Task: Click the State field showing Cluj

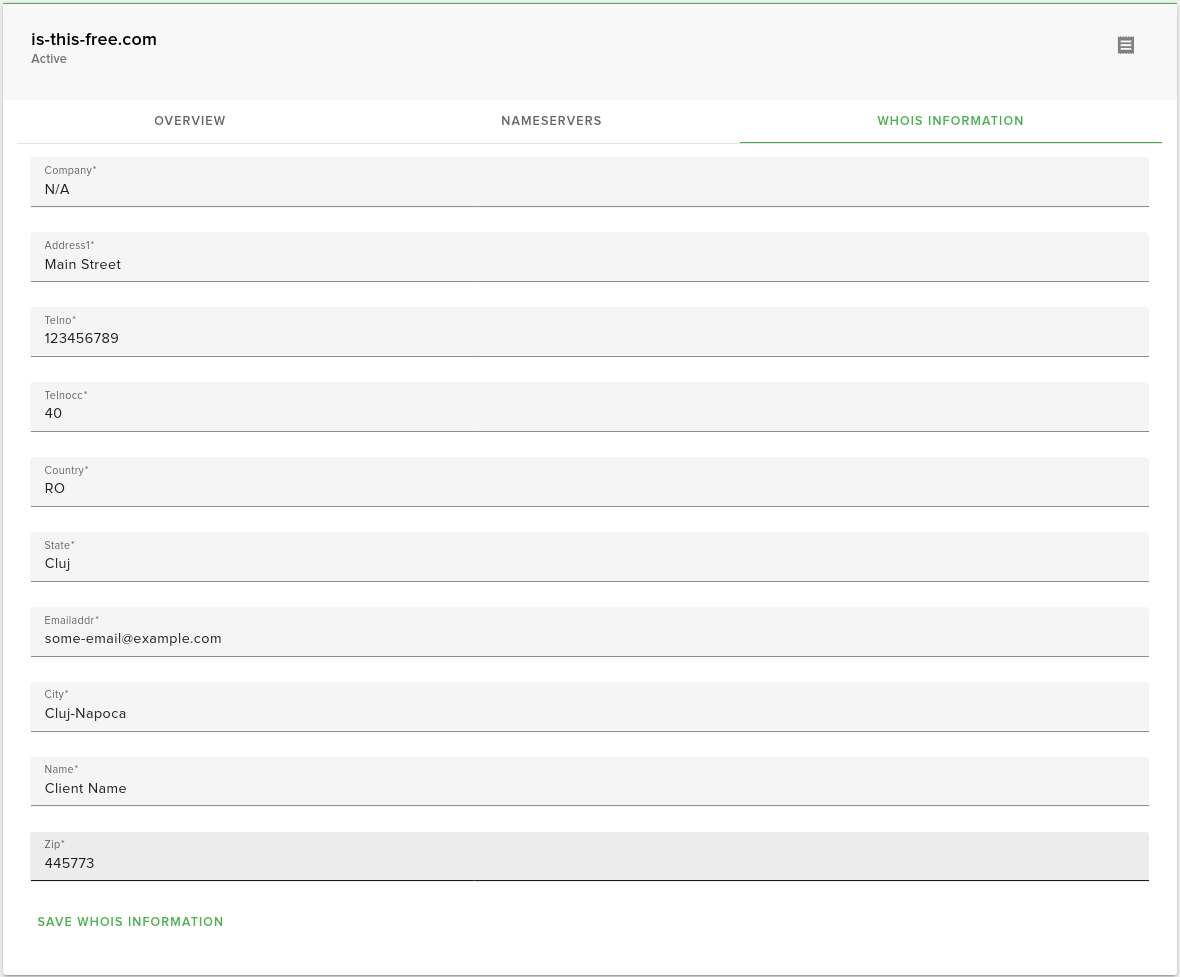Action: (x=590, y=563)
